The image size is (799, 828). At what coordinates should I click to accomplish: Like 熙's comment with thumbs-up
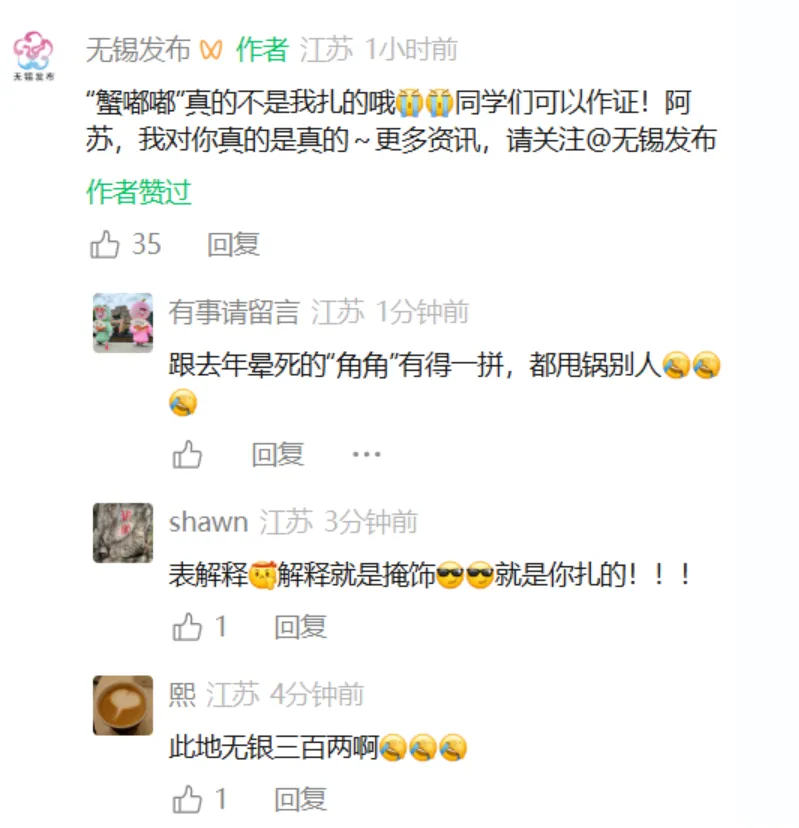click(x=187, y=799)
